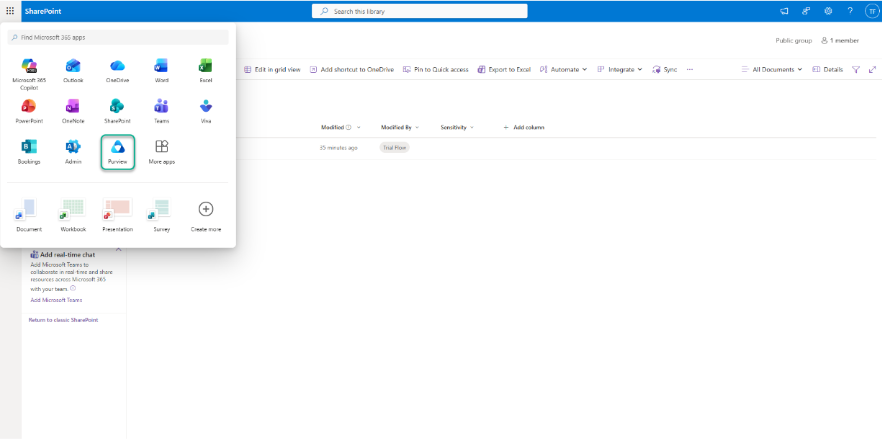Viewport: 882px width, 441px height.
Task: Click Return to classic SharePoint link
Action: coord(63,320)
